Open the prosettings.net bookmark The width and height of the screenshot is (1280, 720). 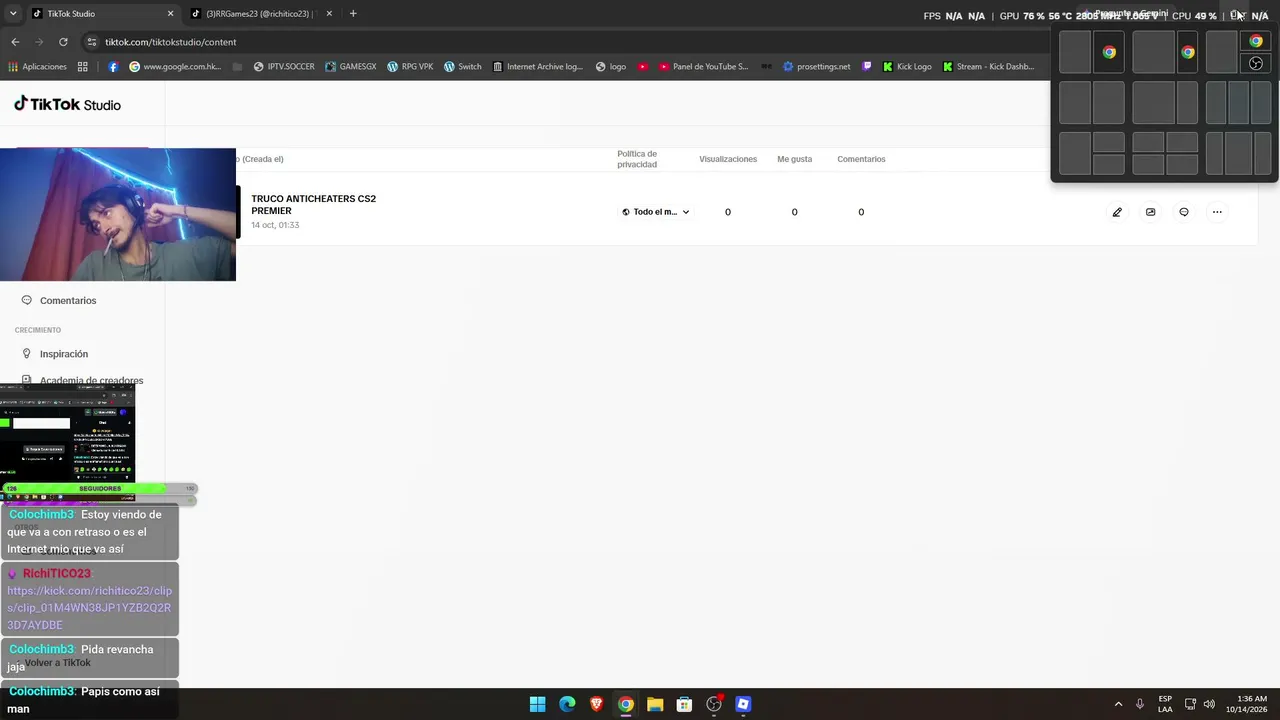[816, 67]
